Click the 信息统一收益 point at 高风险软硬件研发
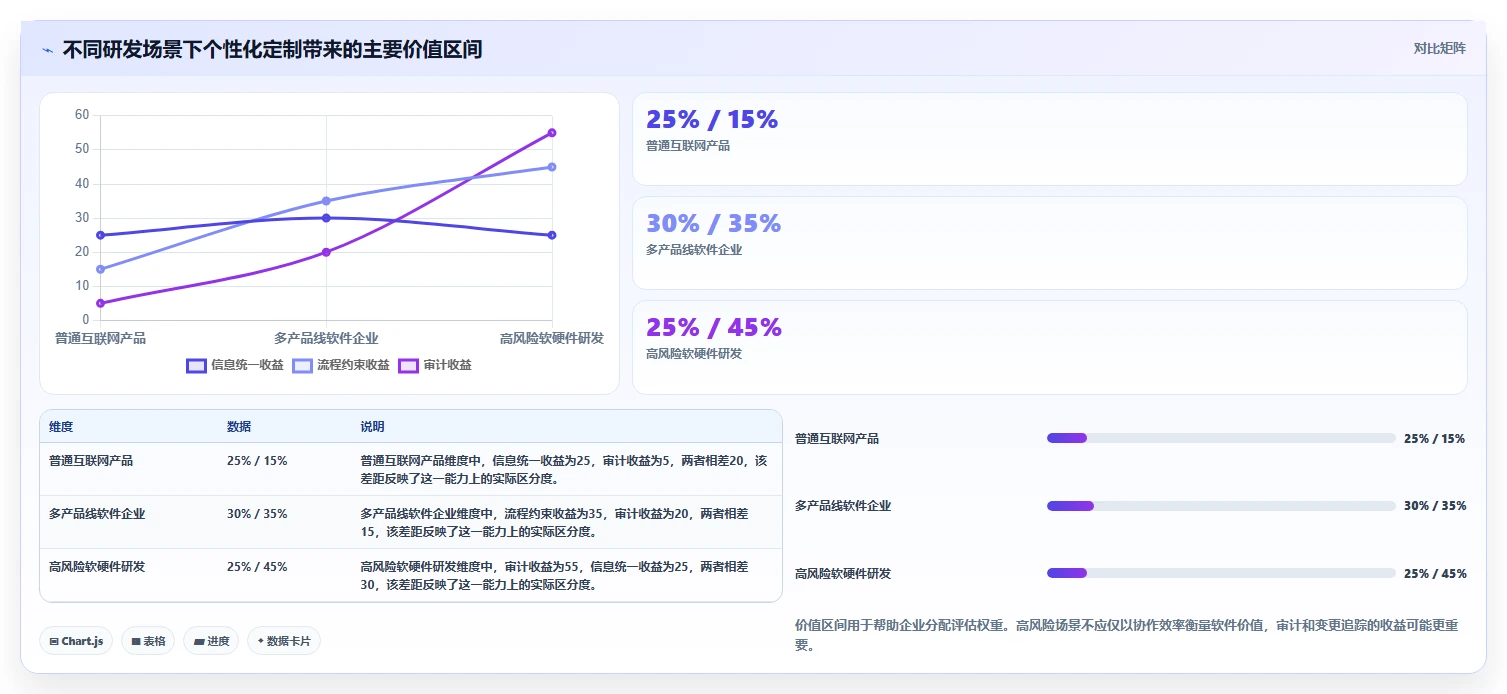1507x694 pixels. 552,235
